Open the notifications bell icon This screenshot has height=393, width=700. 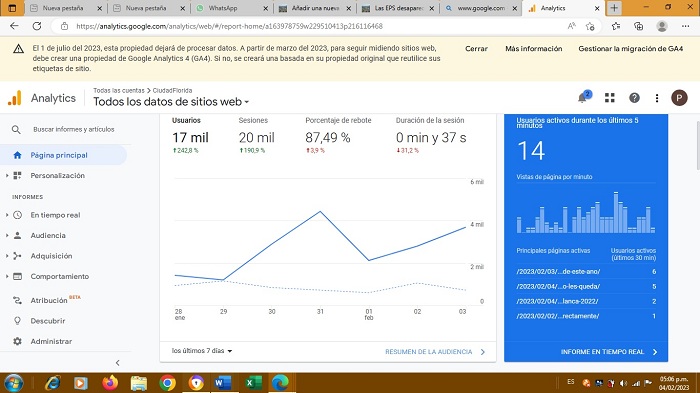[583, 97]
